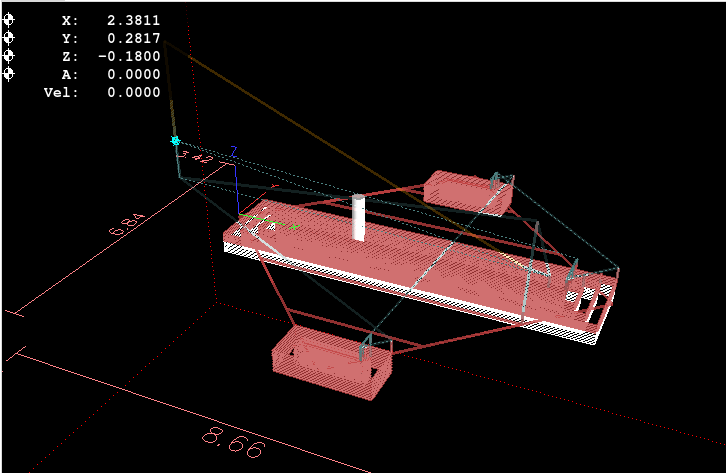Screen dimensions: 726x473
Task: Click the blue Z axis label
Action: tap(233, 151)
